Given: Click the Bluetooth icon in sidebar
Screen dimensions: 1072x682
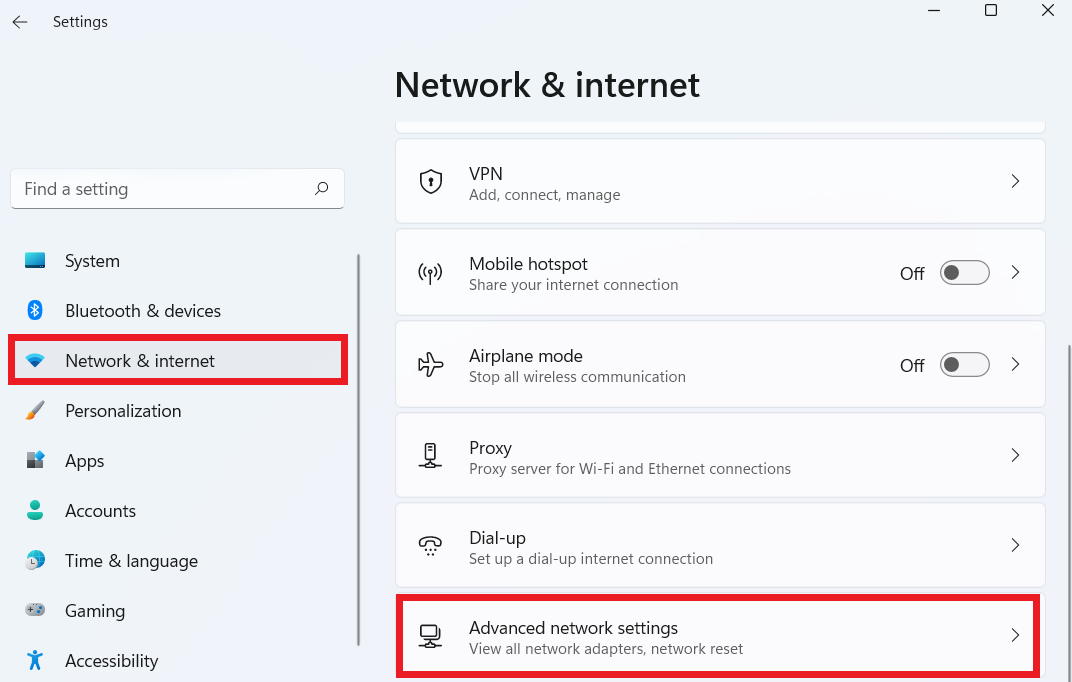Looking at the screenshot, I should (35, 311).
